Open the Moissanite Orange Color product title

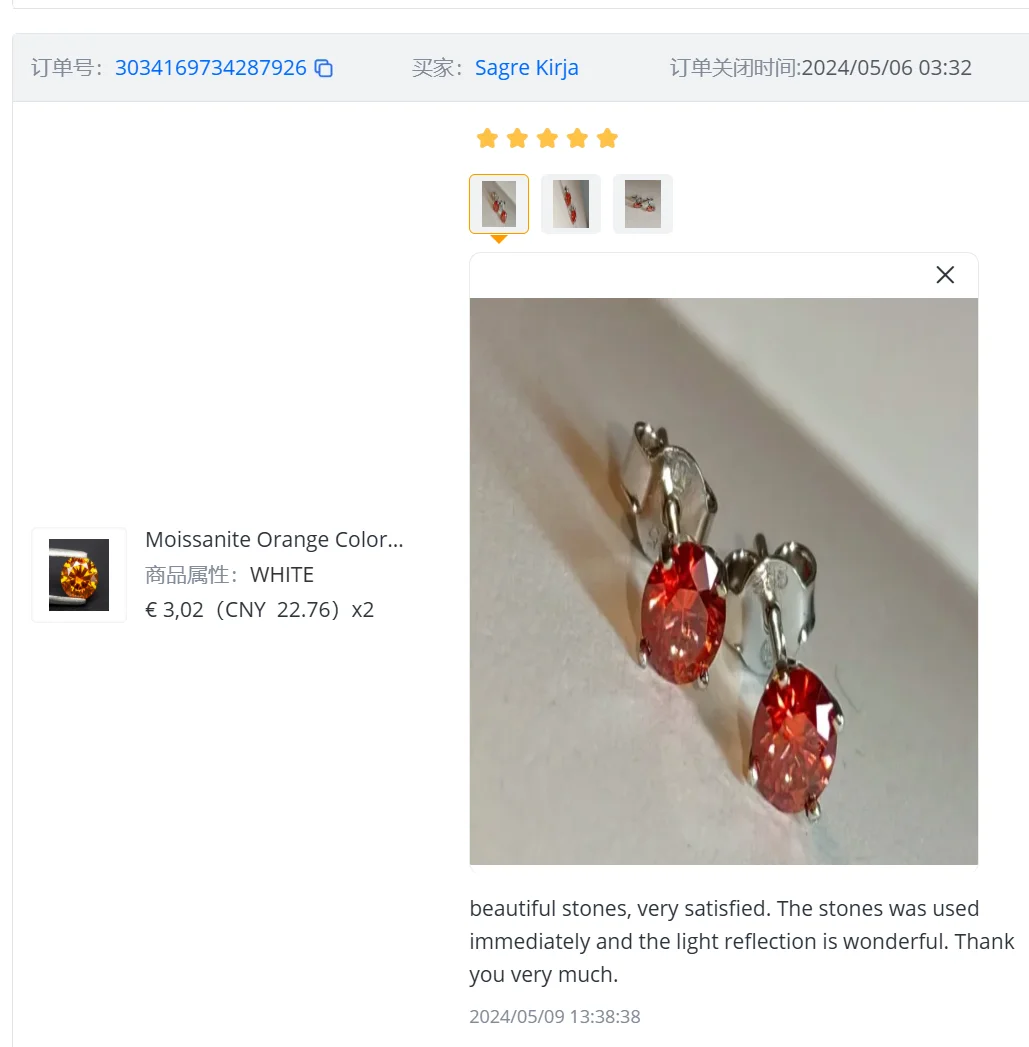click(x=274, y=539)
